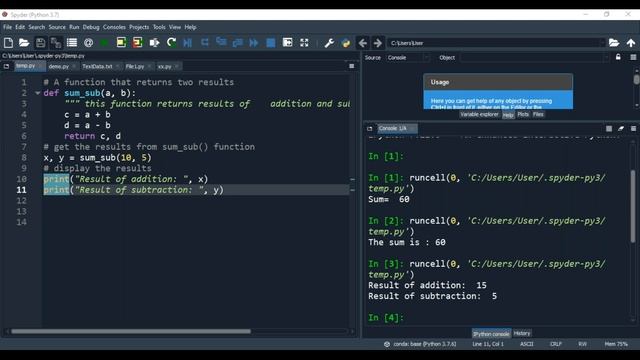
Task: Step out until function returns
Action: [x=238, y=42]
